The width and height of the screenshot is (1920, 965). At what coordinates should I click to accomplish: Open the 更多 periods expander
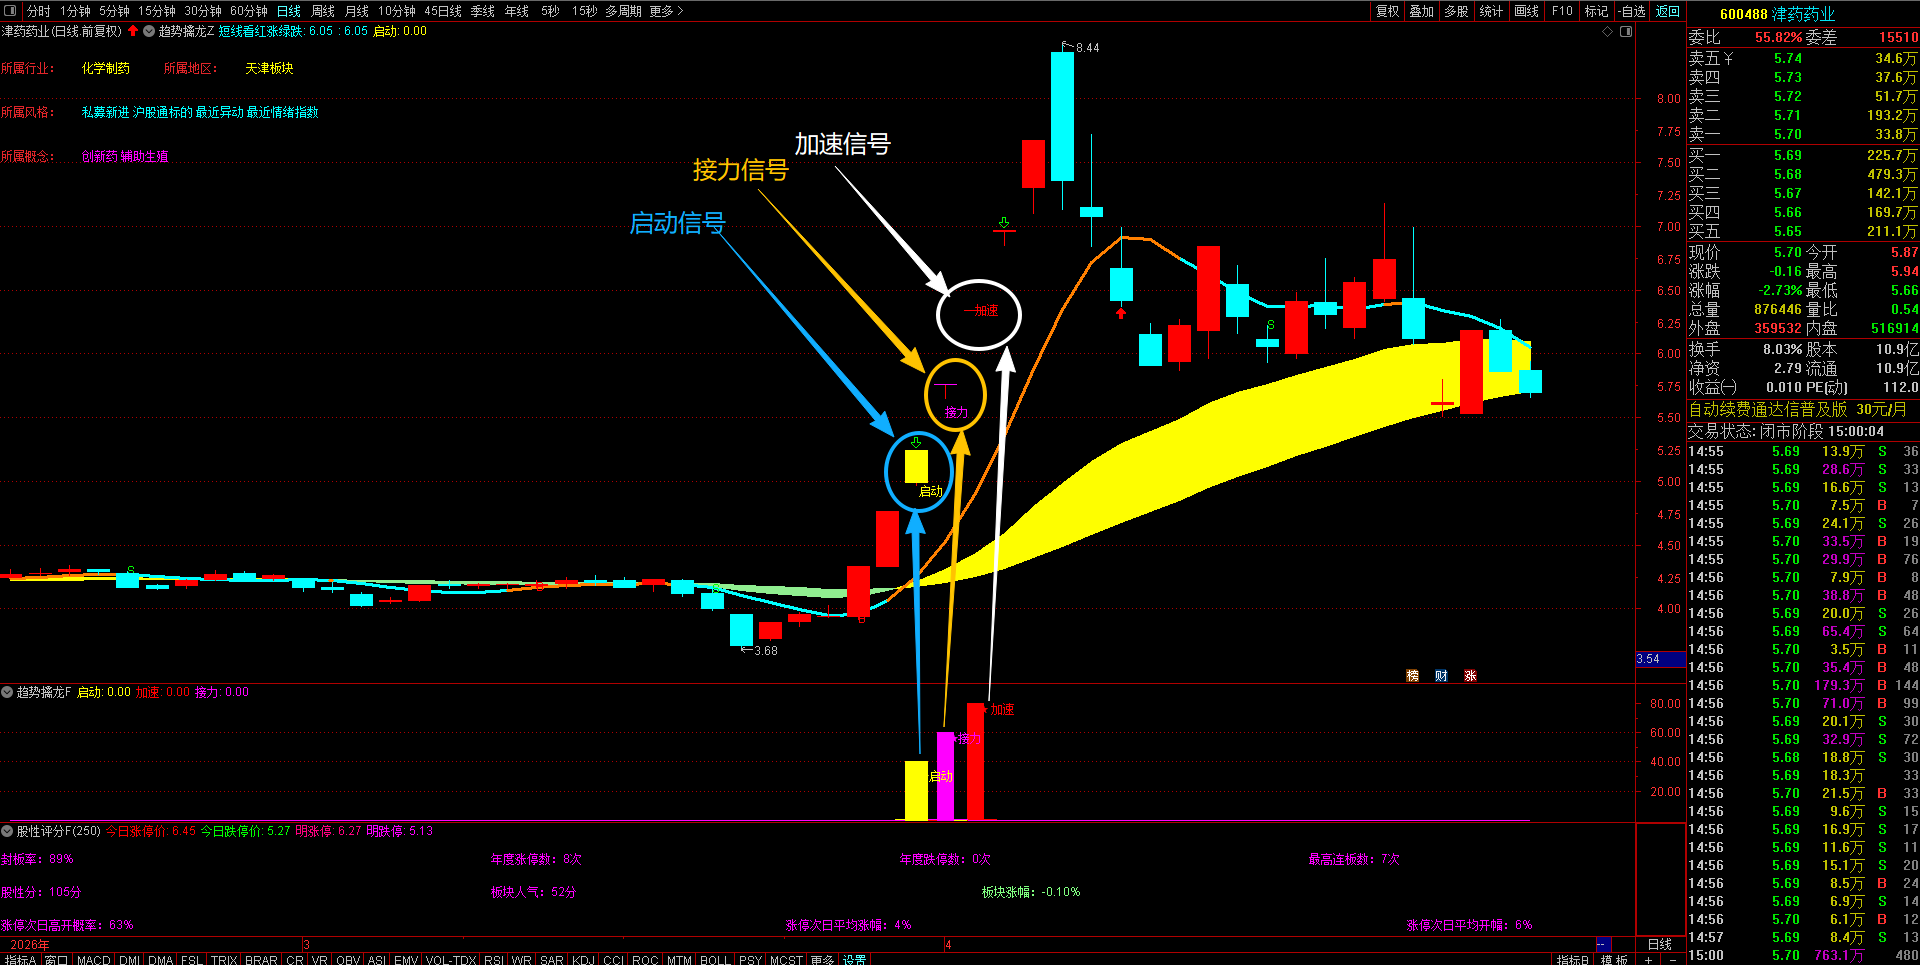(x=666, y=11)
